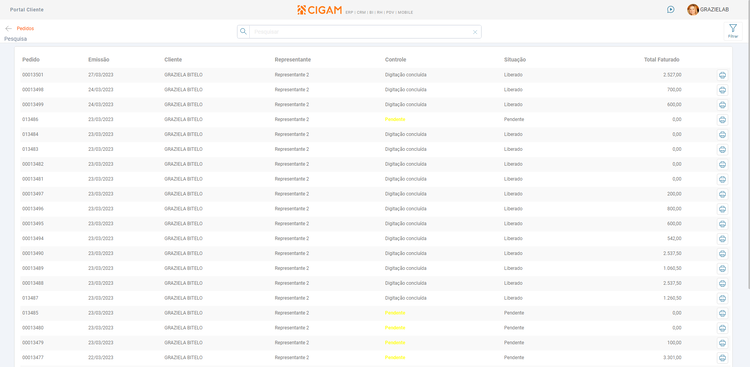Click total 542,00

click(x=674, y=239)
